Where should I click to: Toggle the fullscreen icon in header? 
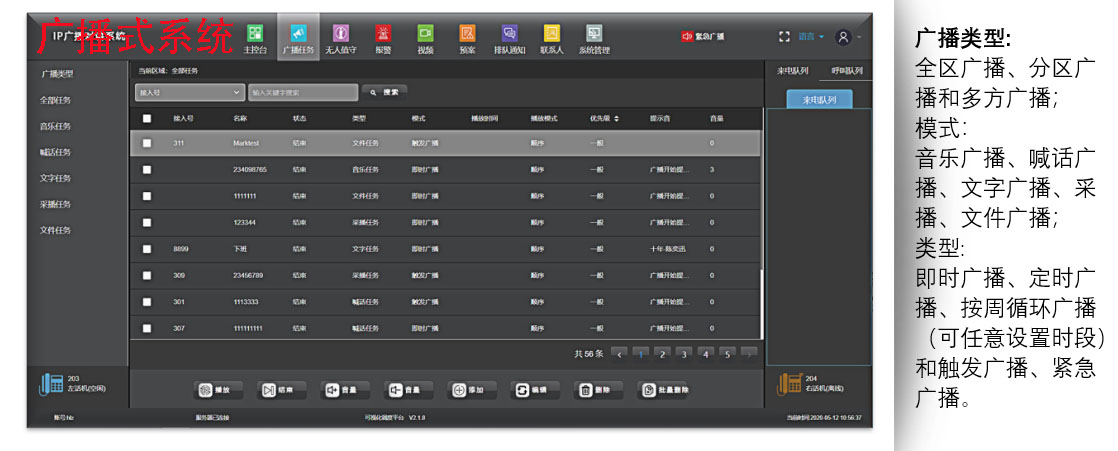point(784,36)
